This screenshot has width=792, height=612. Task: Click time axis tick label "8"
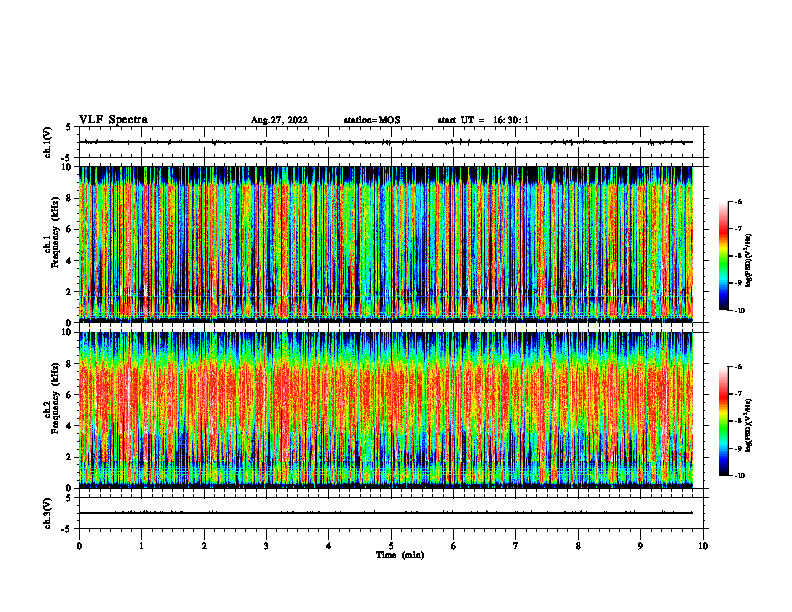pyautogui.click(x=578, y=546)
